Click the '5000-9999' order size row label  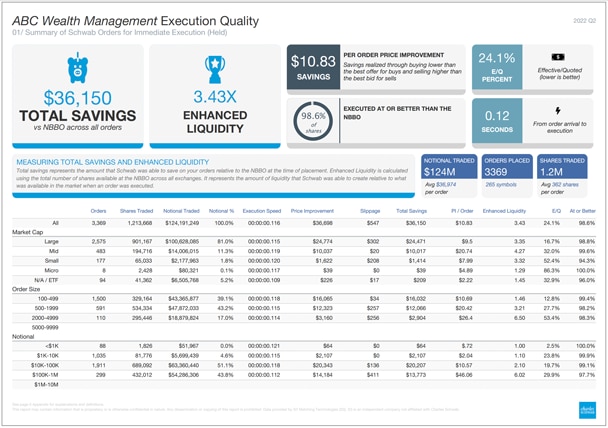[x=45, y=328]
